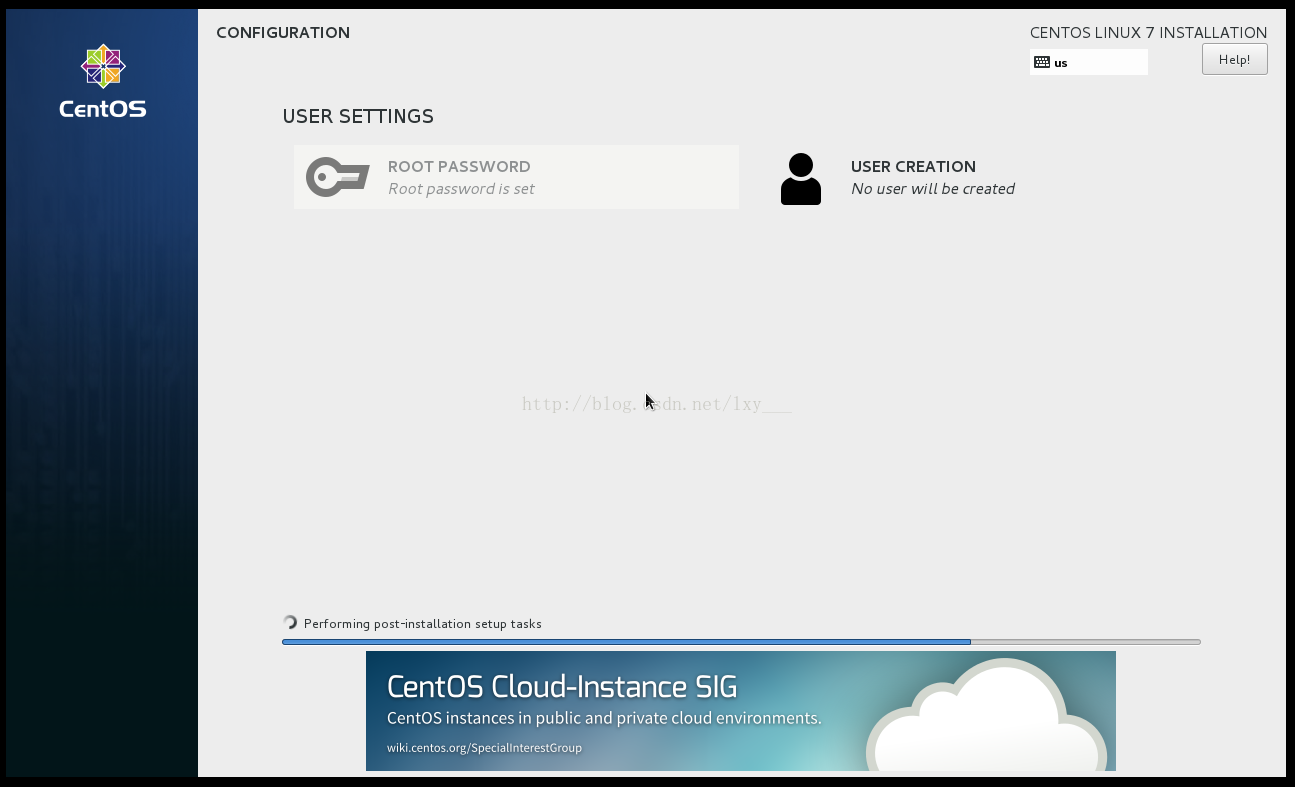Click the spinning progress indicator icon
The image size is (1295, 787).
290,623
